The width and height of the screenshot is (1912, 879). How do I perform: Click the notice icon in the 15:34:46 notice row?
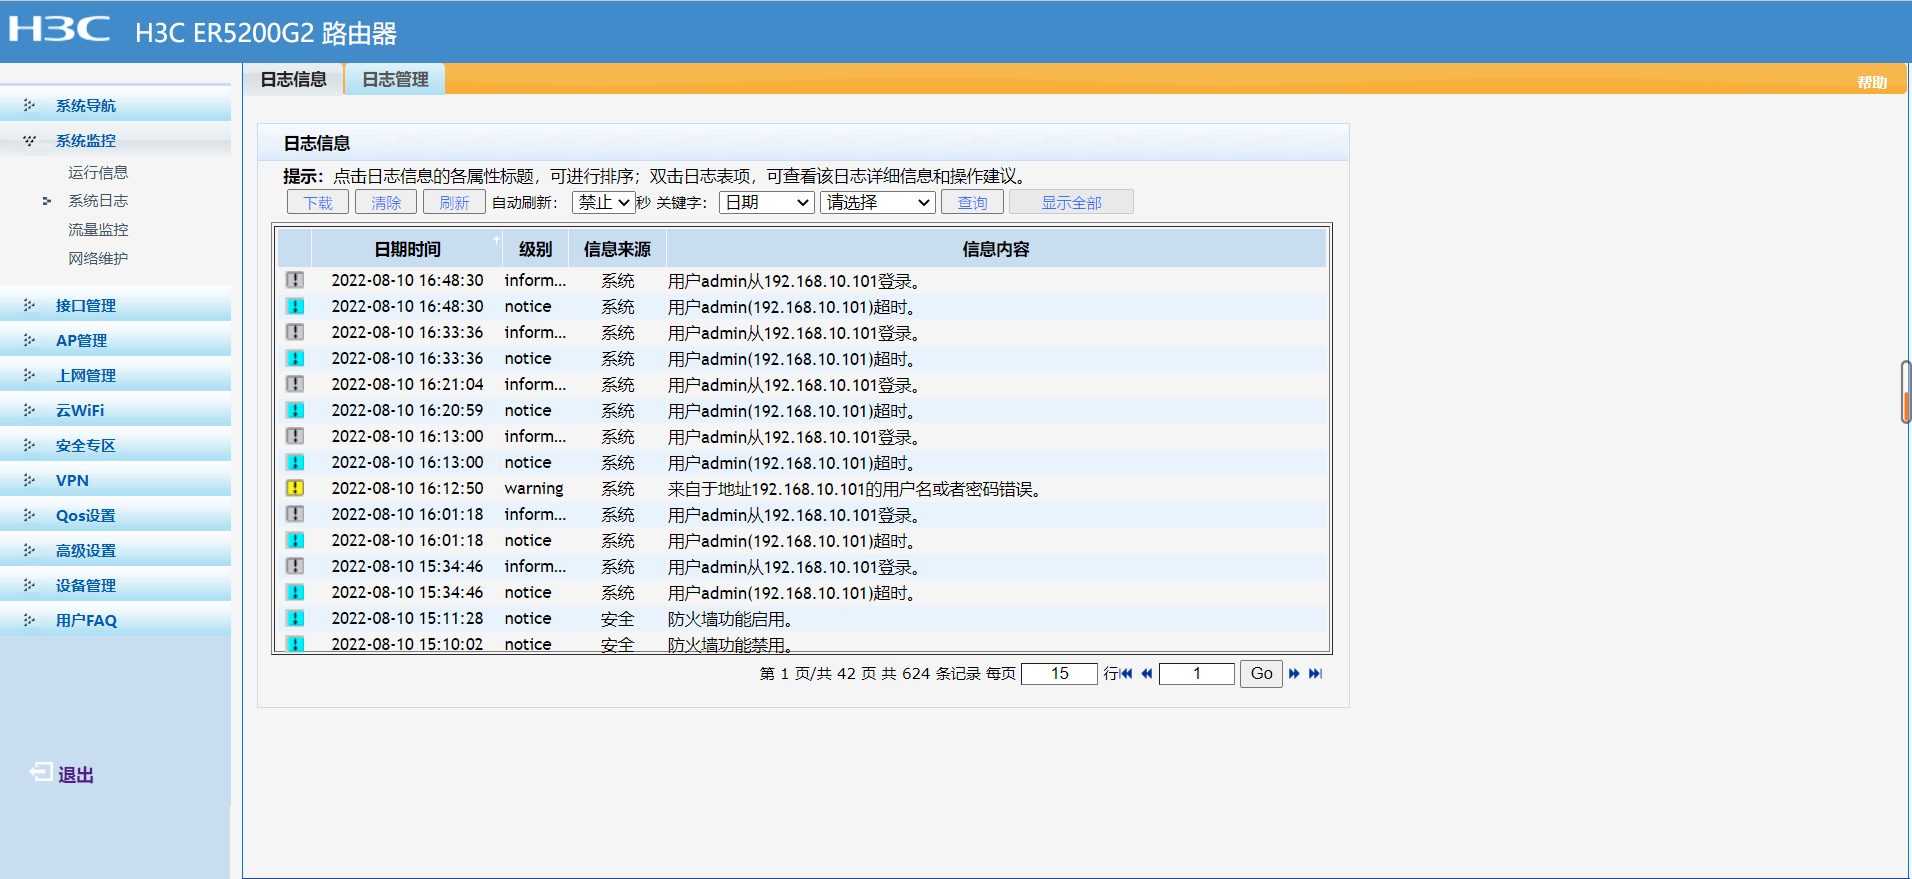point(295,592)
